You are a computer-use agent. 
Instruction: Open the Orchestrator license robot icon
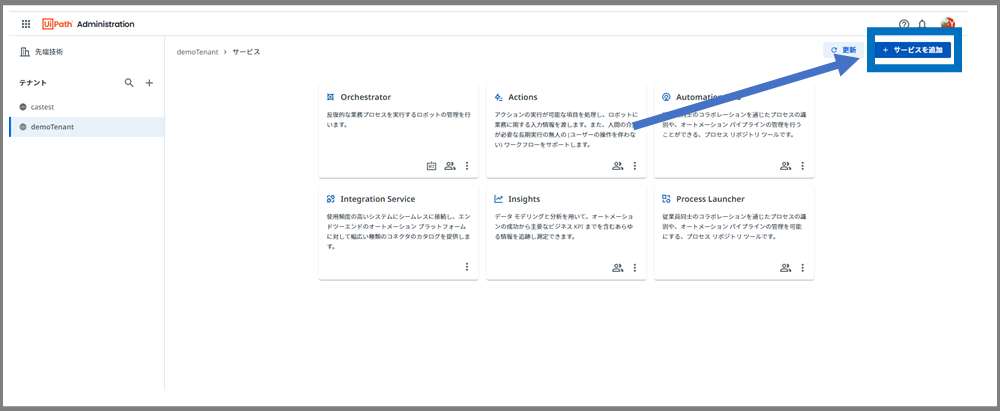[x=431, y=166]
